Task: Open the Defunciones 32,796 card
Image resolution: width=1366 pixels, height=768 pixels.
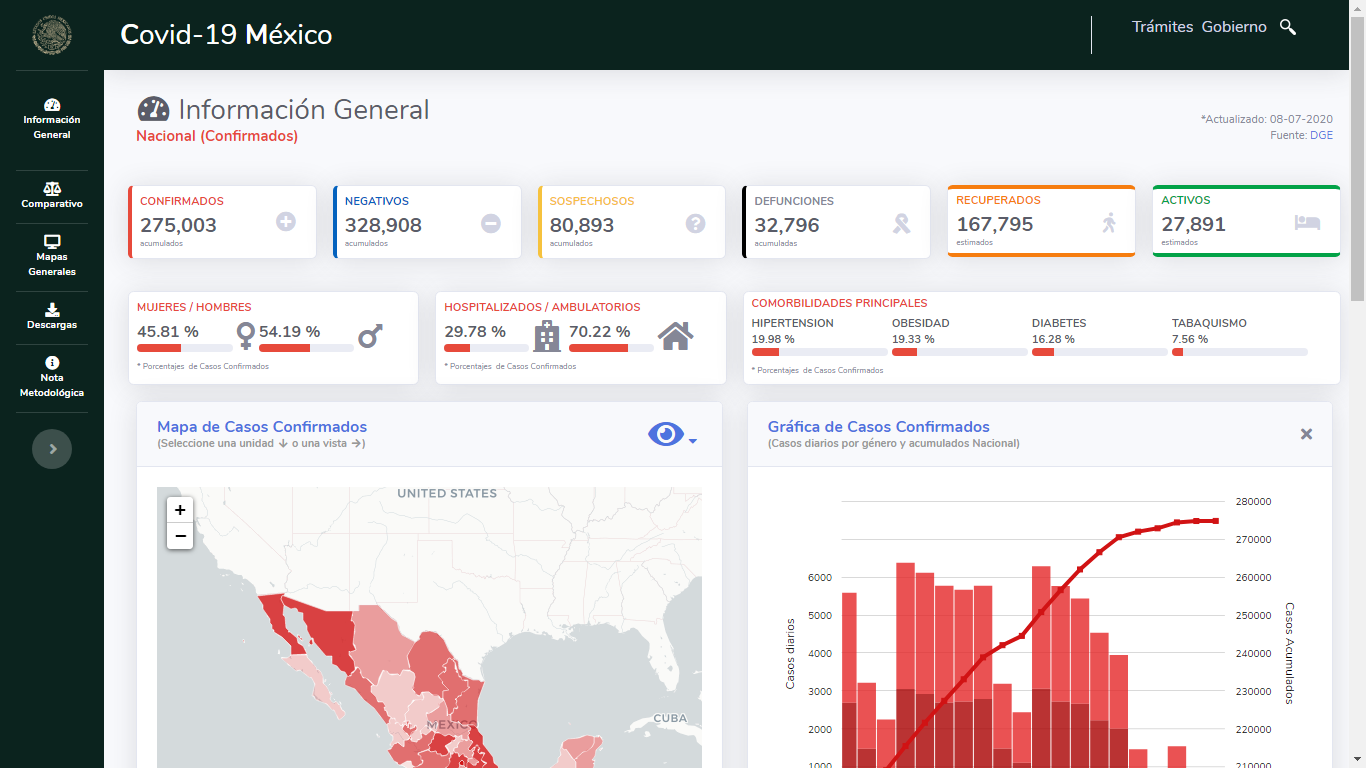Action: [836, 222]
